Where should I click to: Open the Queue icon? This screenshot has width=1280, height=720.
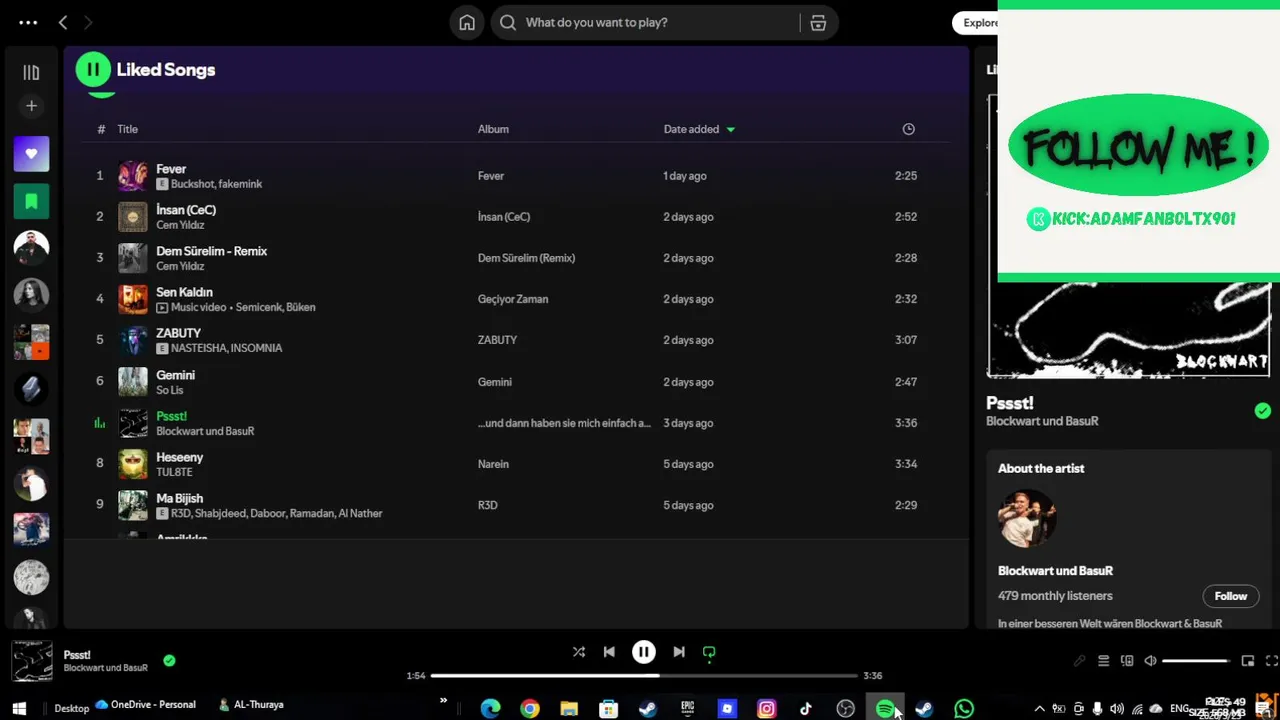click(x=1104, y=661)
